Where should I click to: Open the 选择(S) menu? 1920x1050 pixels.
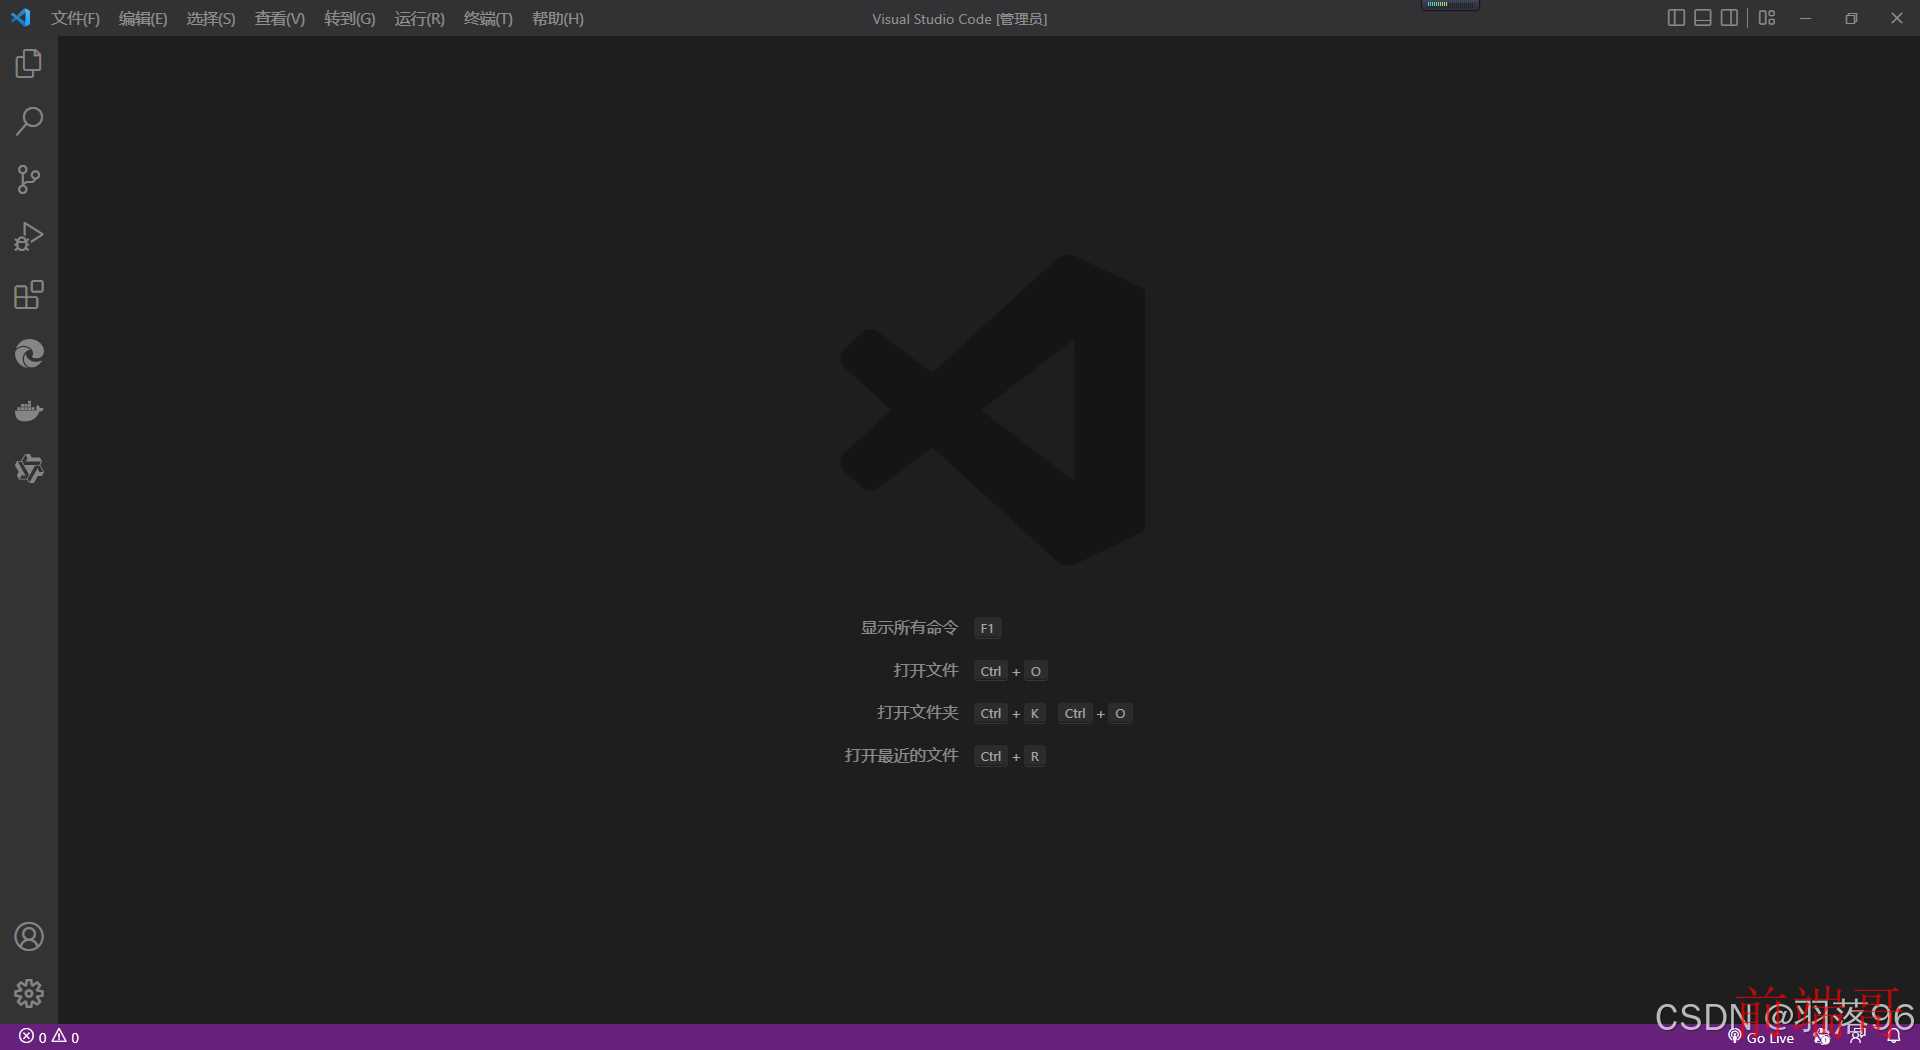click(211, 19)
